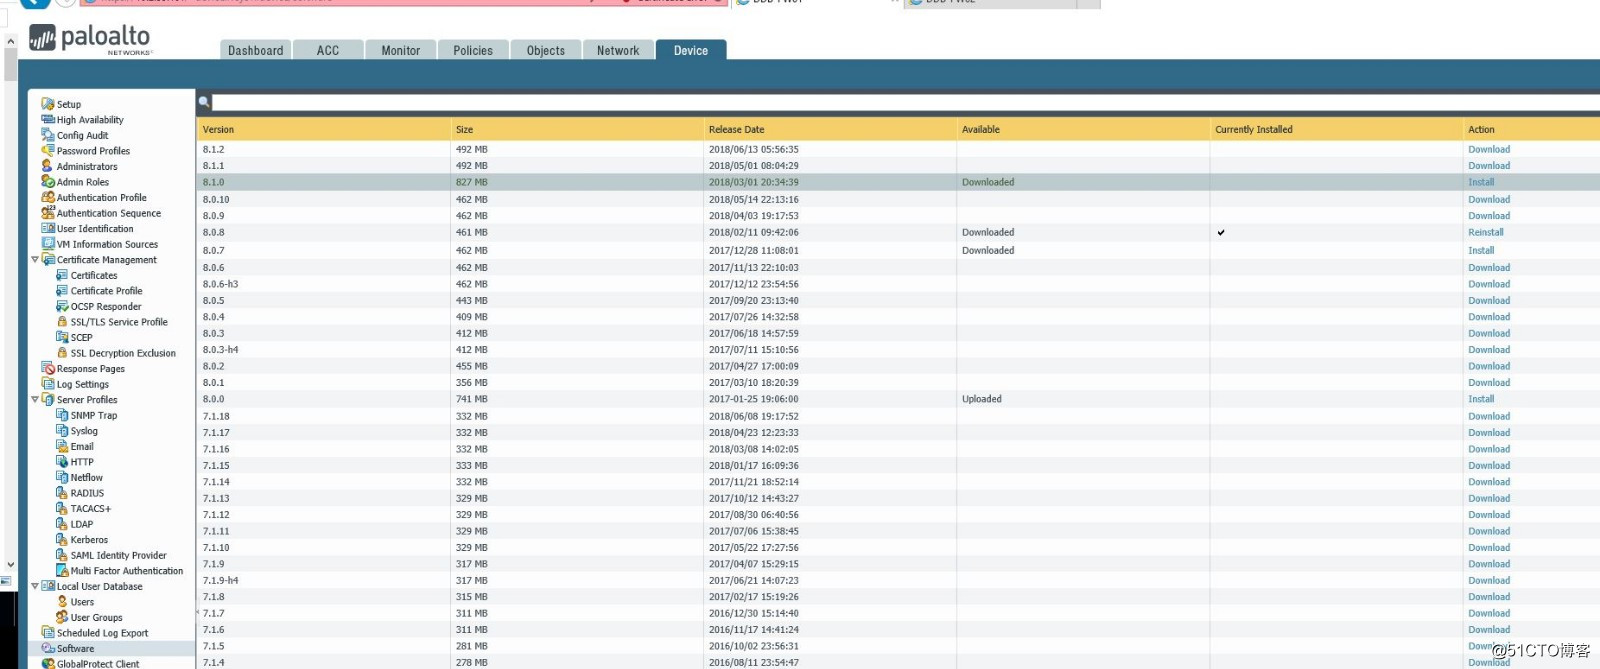Click the Config Audit icon
Image resolution: width=1600 pixels, height=669 pixels.
47,135
